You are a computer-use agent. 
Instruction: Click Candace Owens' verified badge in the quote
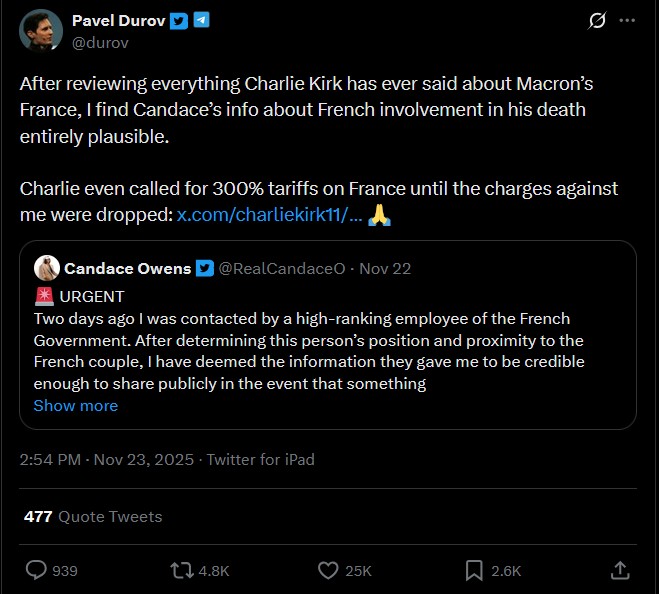tap(204, 269)
